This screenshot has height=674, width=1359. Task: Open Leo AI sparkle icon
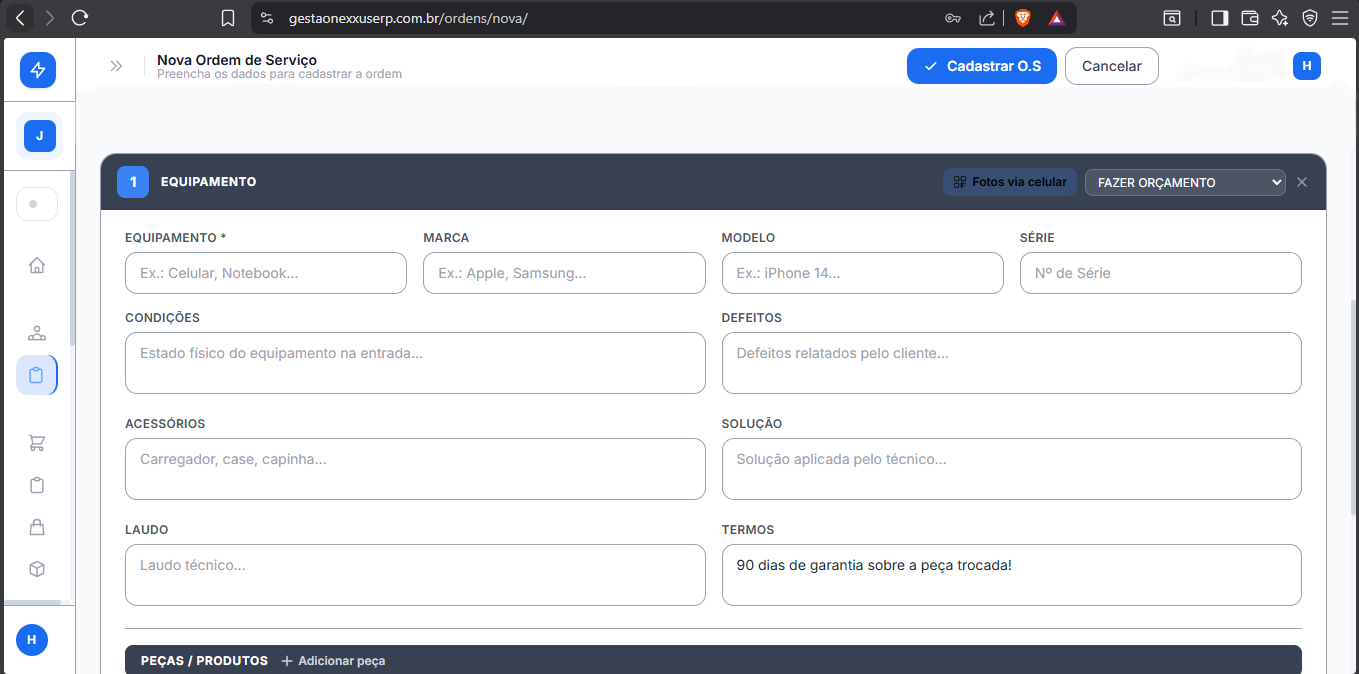point(1279,18)
